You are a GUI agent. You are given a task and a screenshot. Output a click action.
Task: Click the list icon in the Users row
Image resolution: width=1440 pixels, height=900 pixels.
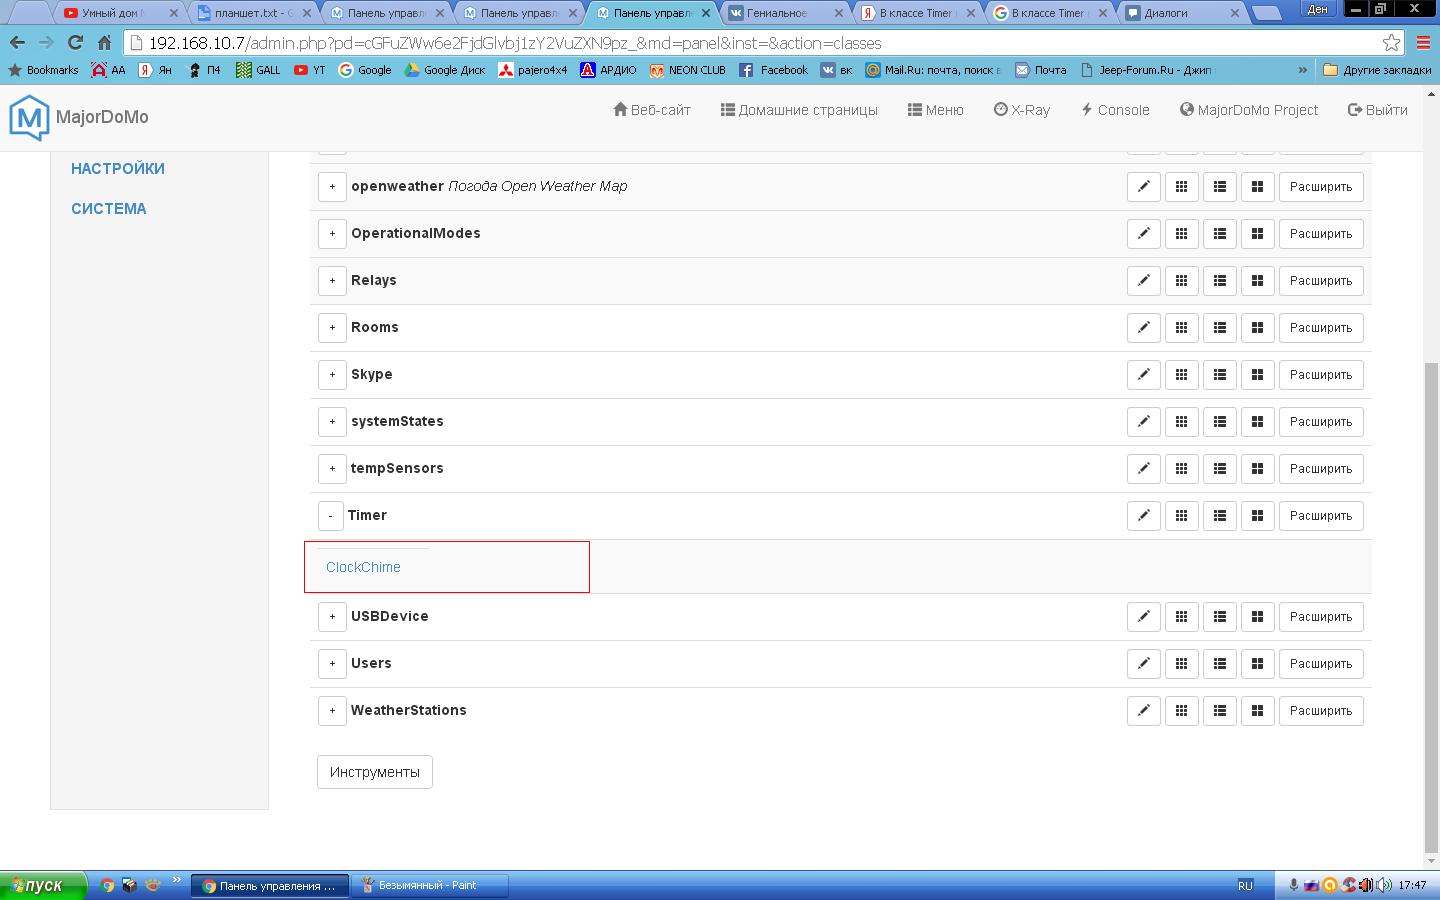tap(1220, 664)
